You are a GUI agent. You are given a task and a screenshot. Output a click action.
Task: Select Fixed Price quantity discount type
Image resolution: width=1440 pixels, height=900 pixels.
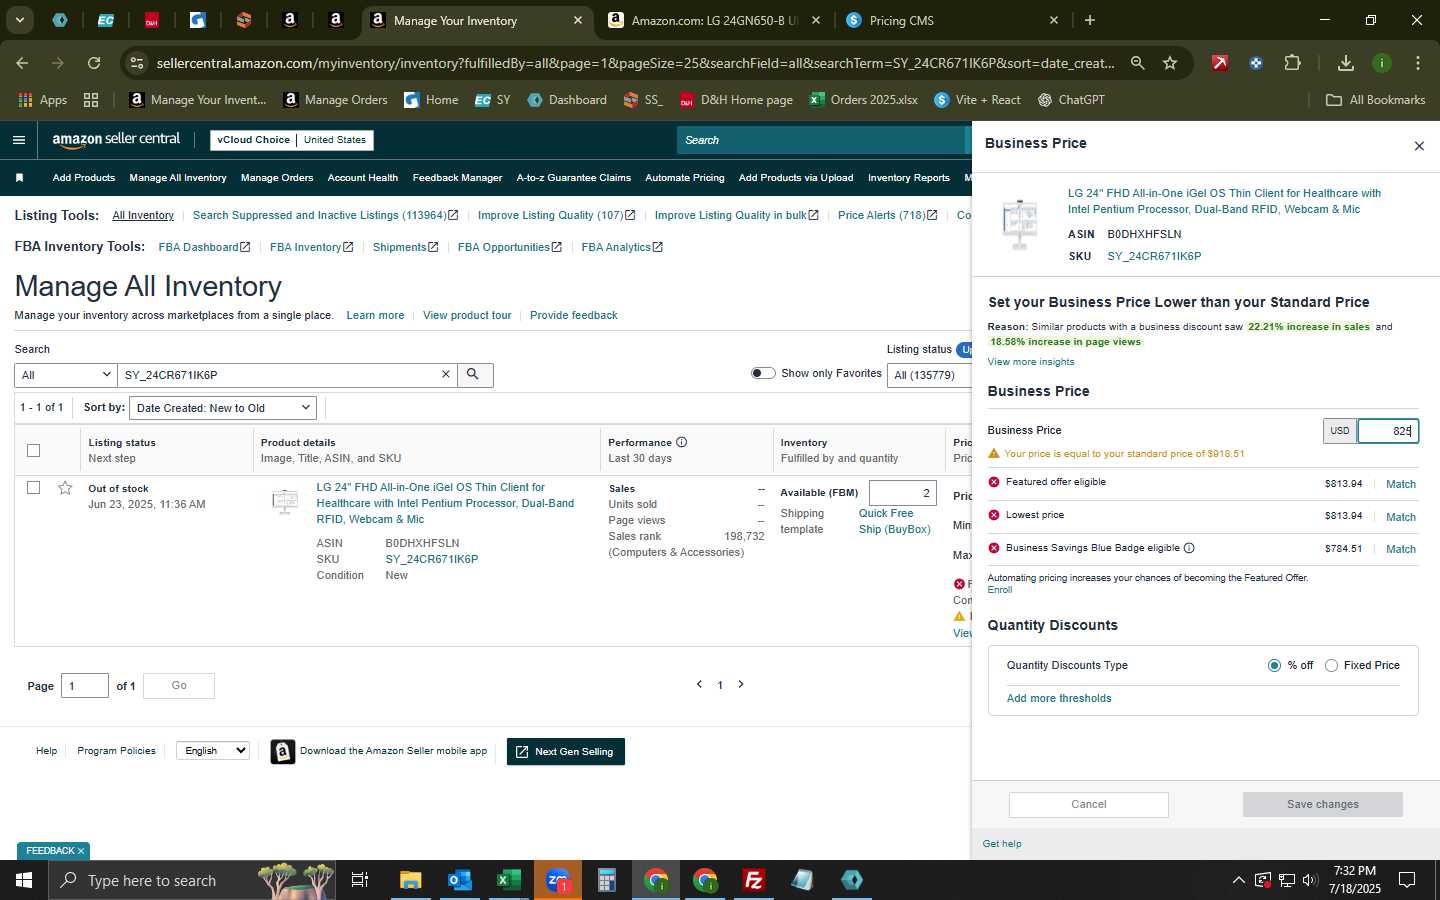1331,665
